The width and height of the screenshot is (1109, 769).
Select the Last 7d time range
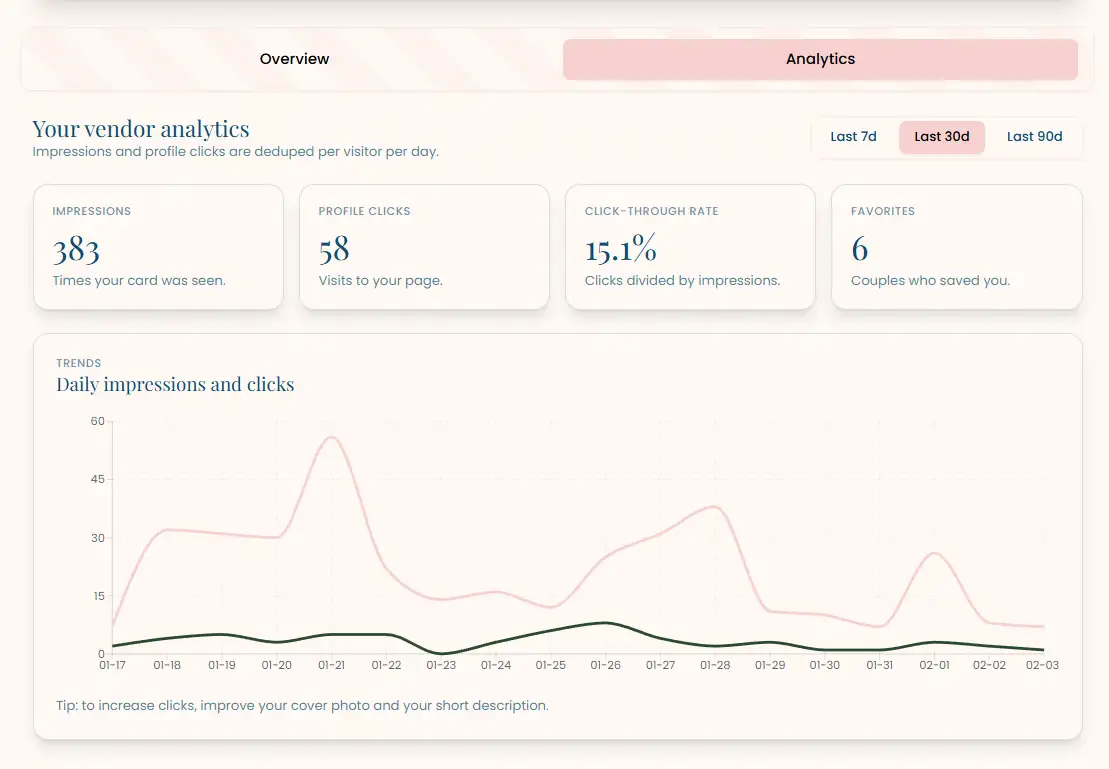tap(855, 137)
